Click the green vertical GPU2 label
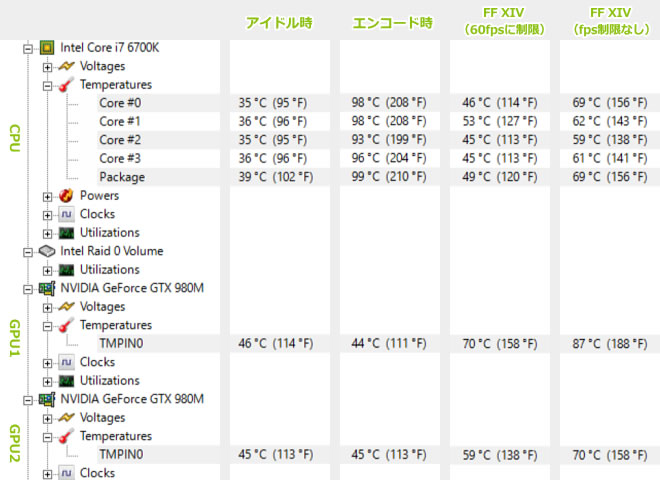This screenshot has width=660, height=480. point(15,443)
